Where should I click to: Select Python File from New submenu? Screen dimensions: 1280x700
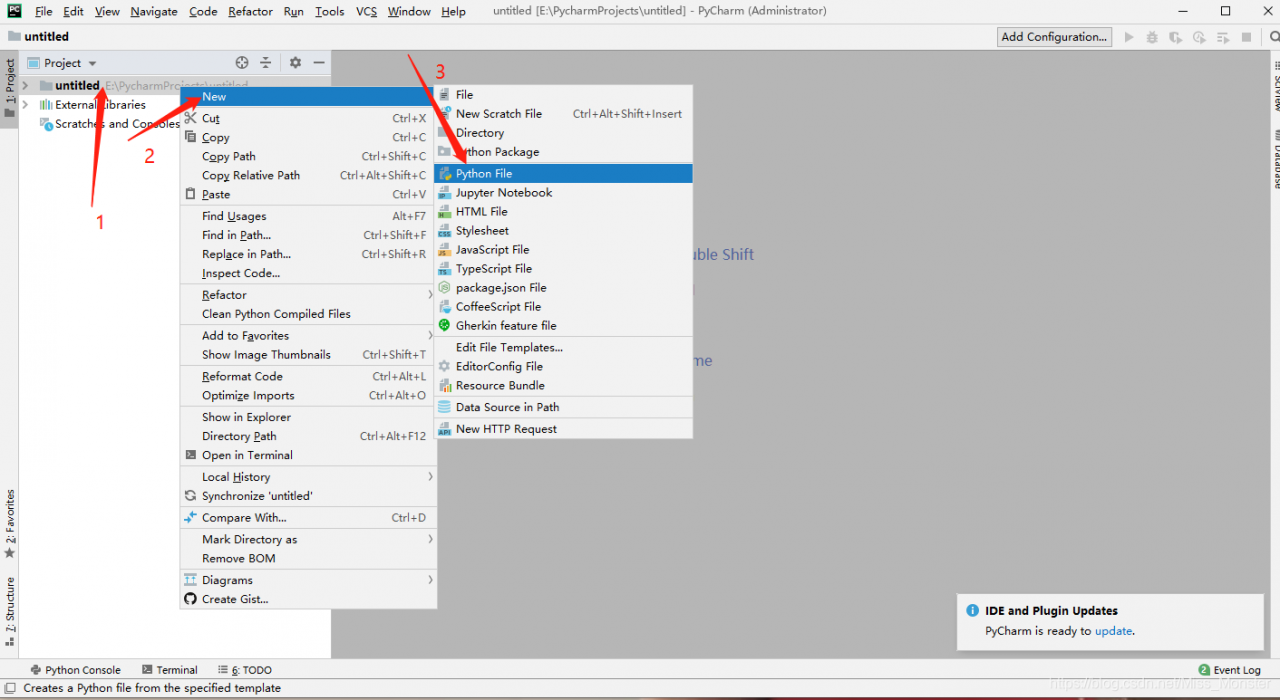(564, 174)
